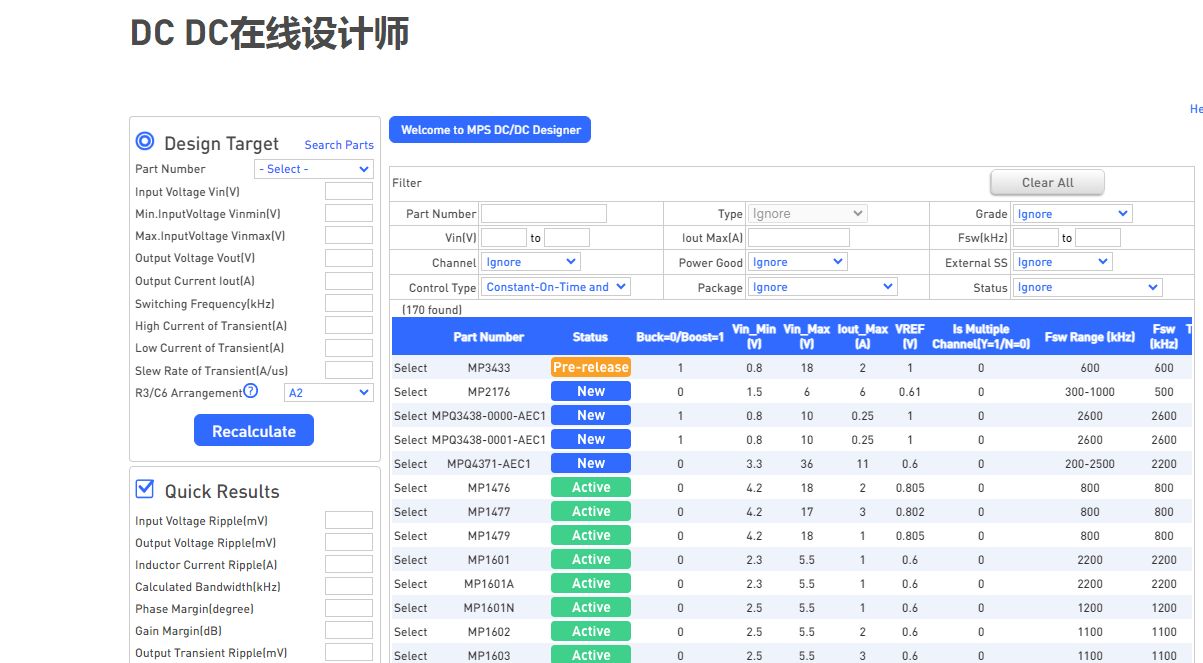Image resolution: width=1203 pixels, height=663 pixels.
Task: Focus the Gain Margin(dB) field
Action: pos(349,631)
